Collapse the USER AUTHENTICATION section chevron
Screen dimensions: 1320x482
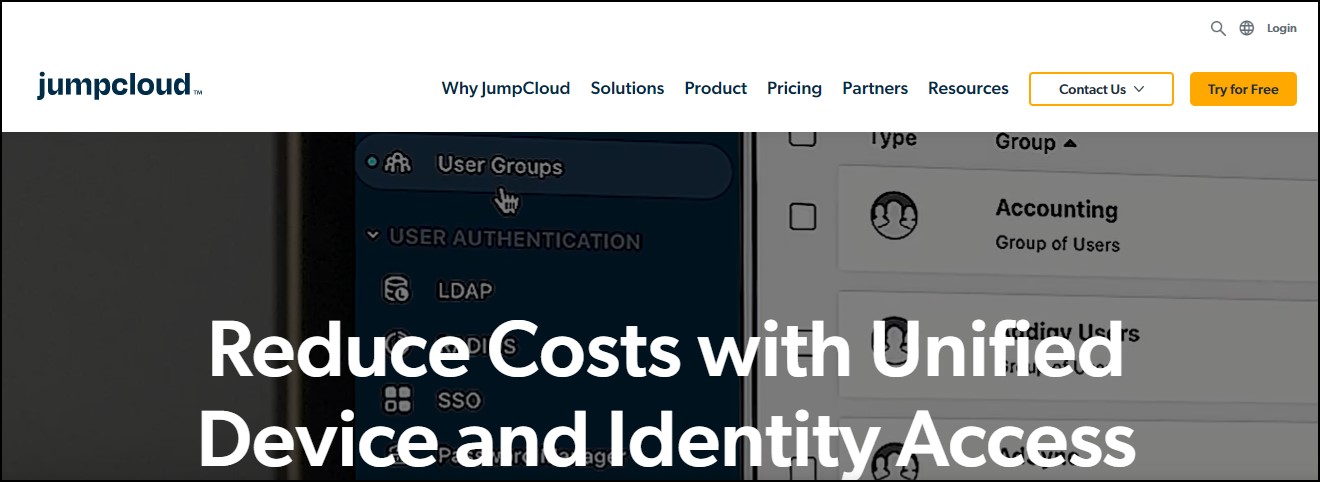pos(373,237)
